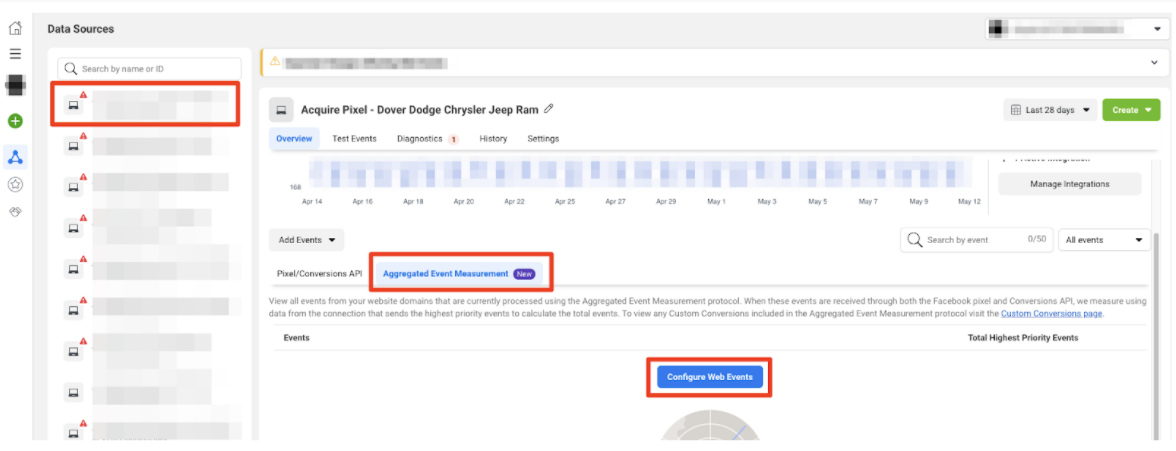Image resolution: width=1176 pixels, height=451 pixels.
Task: Select the Data Sources network icon
Action: (15, 157)
